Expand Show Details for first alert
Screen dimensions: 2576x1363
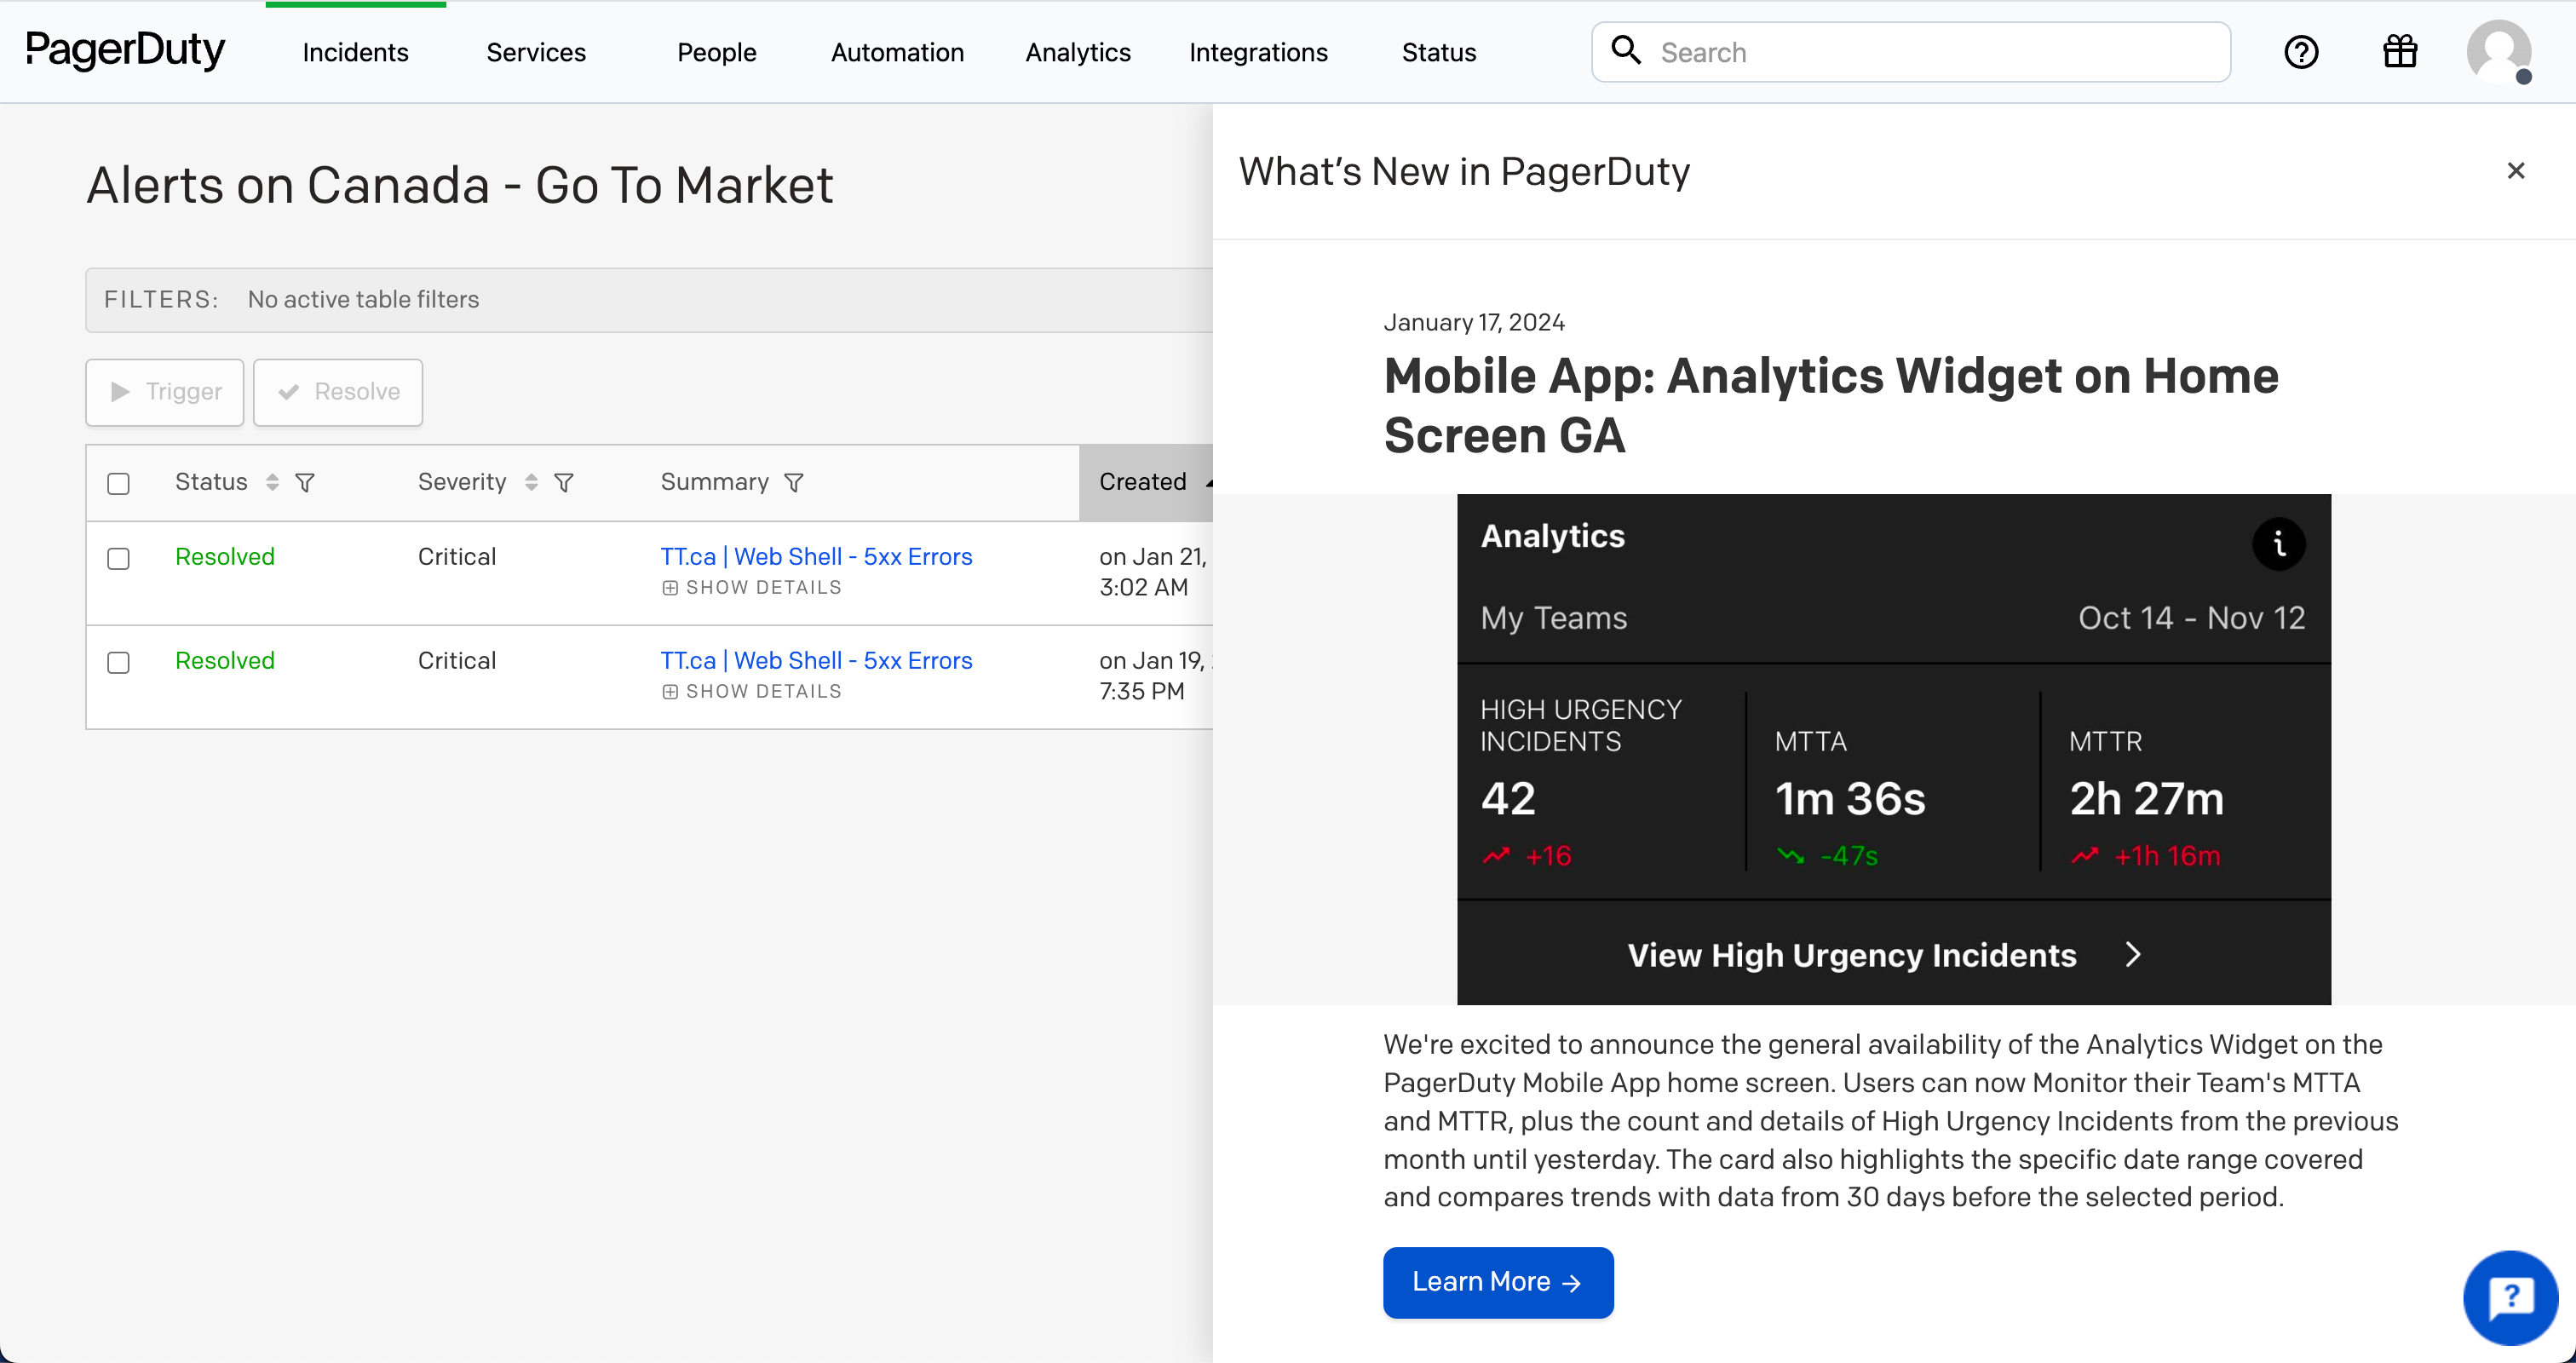[x=752, y=588]
